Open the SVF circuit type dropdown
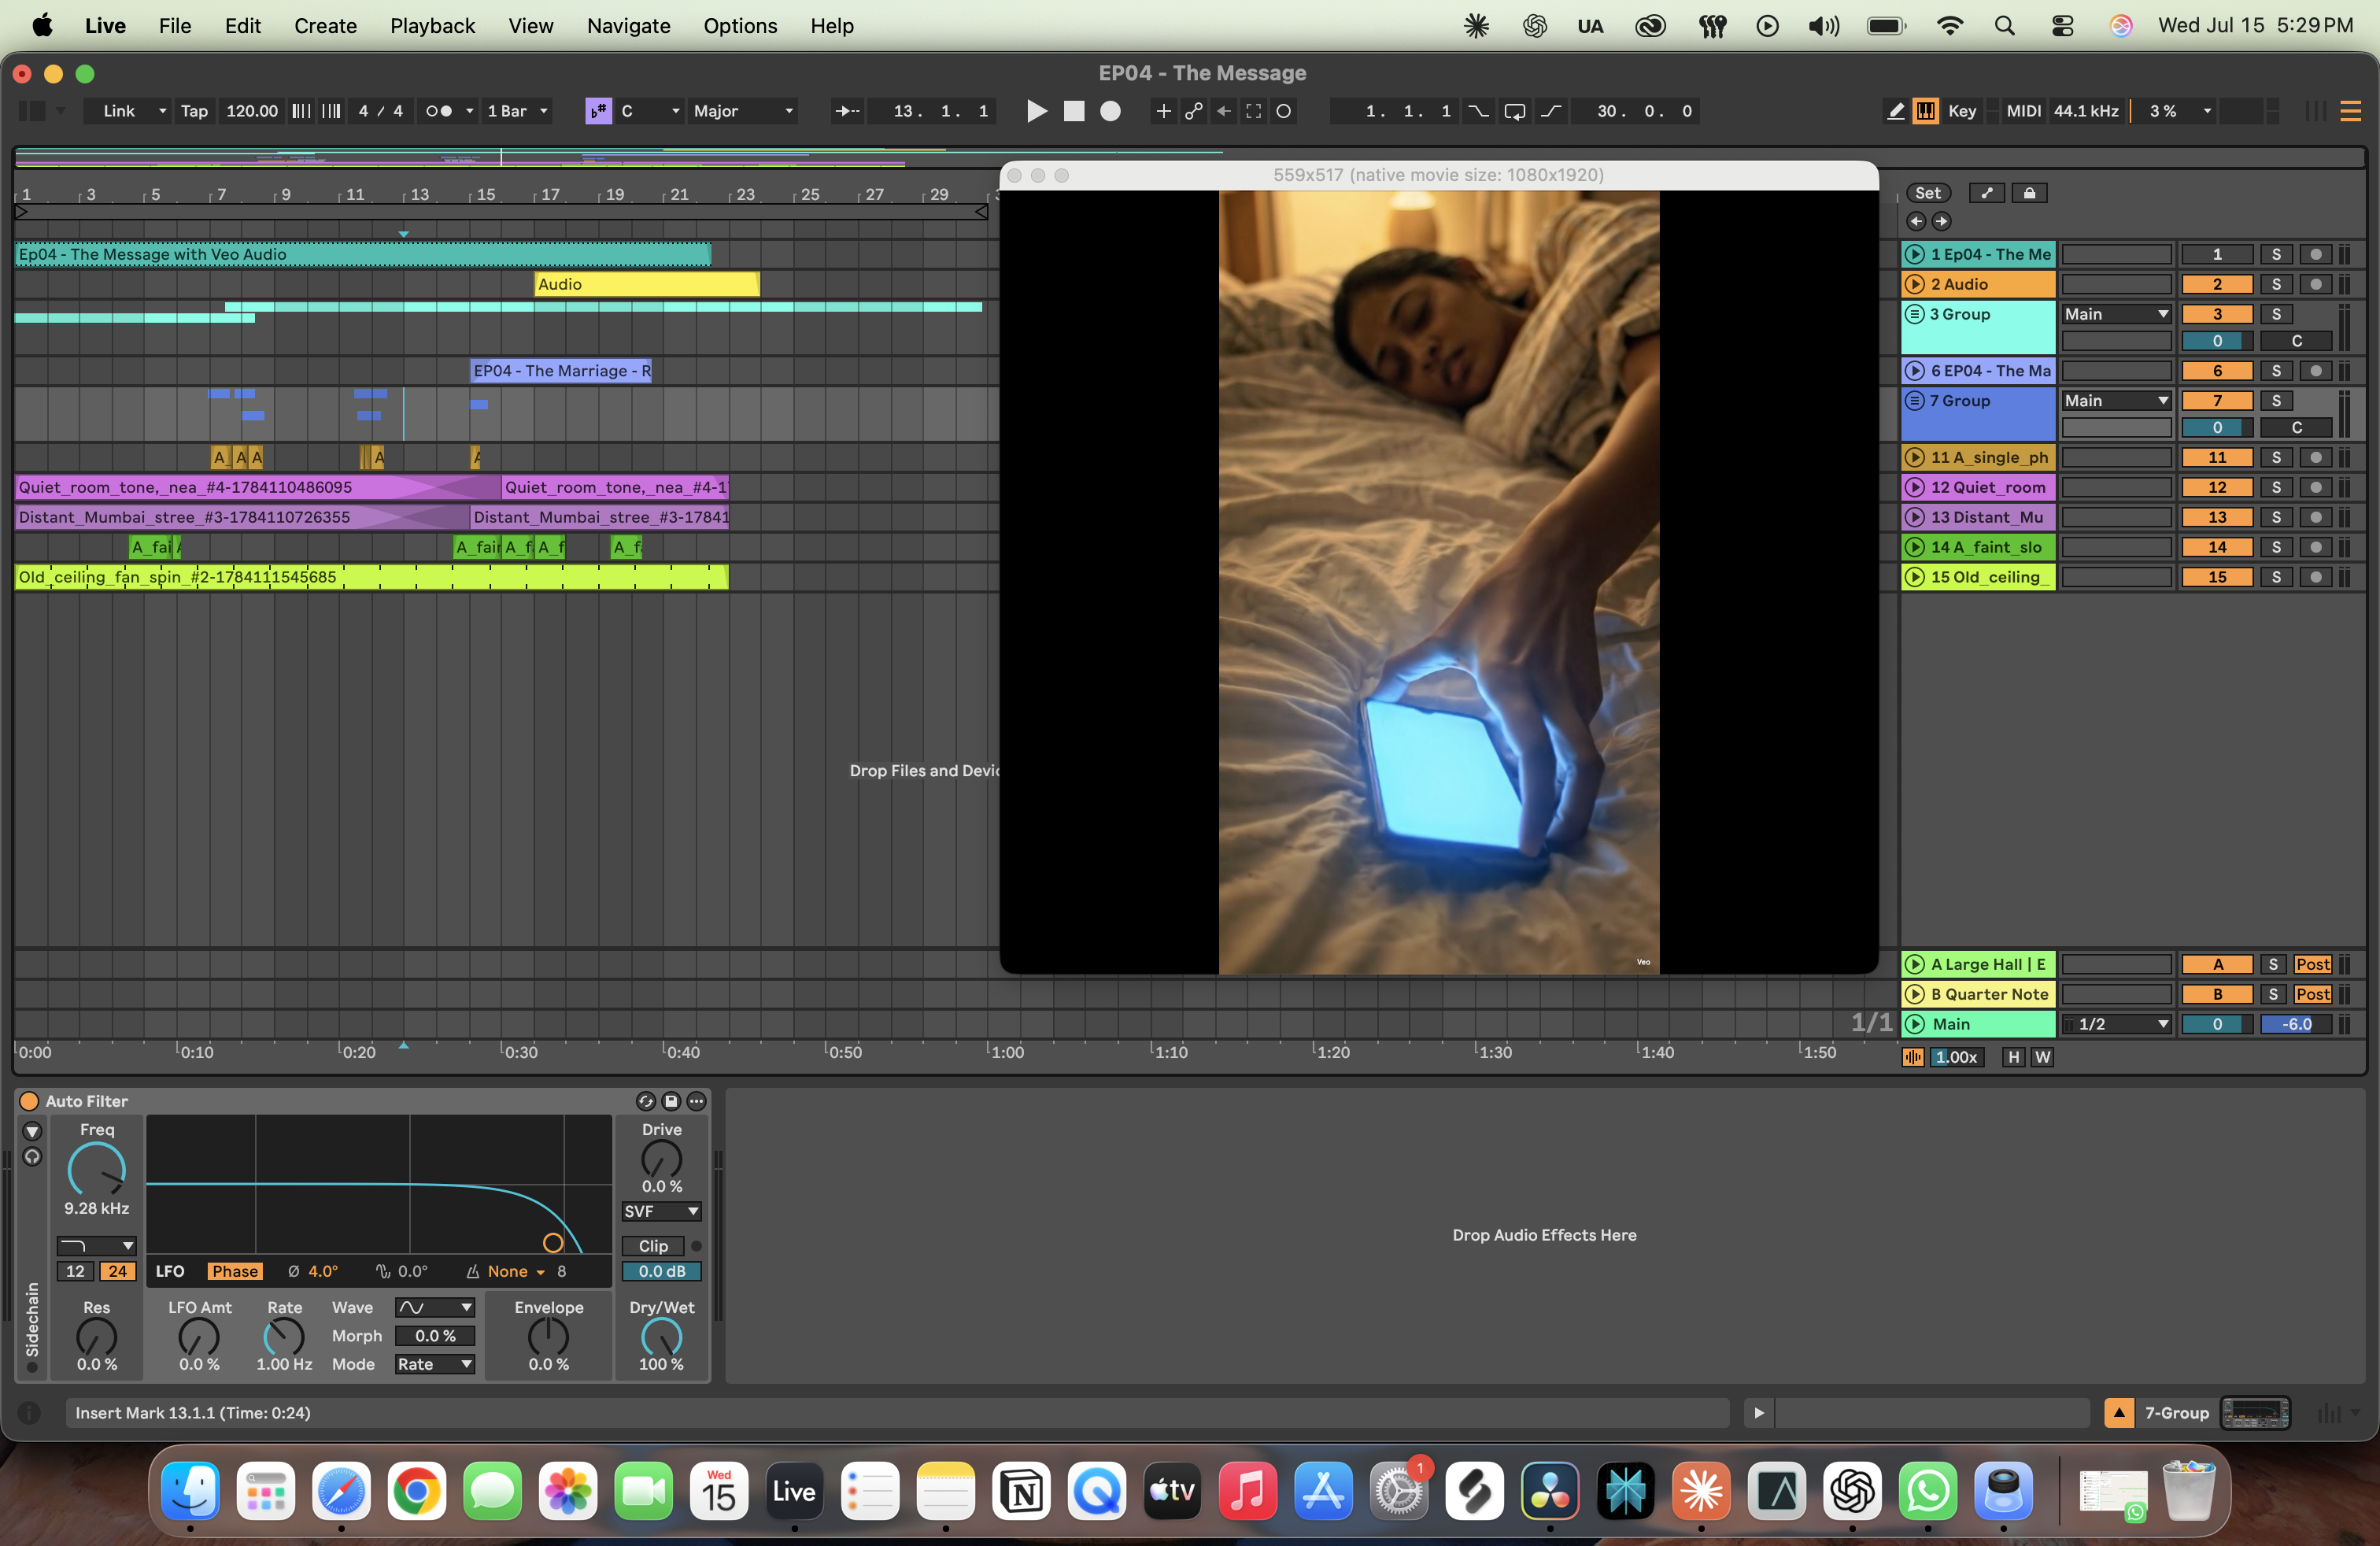 pyautogui.click(x=661, y=1211)
